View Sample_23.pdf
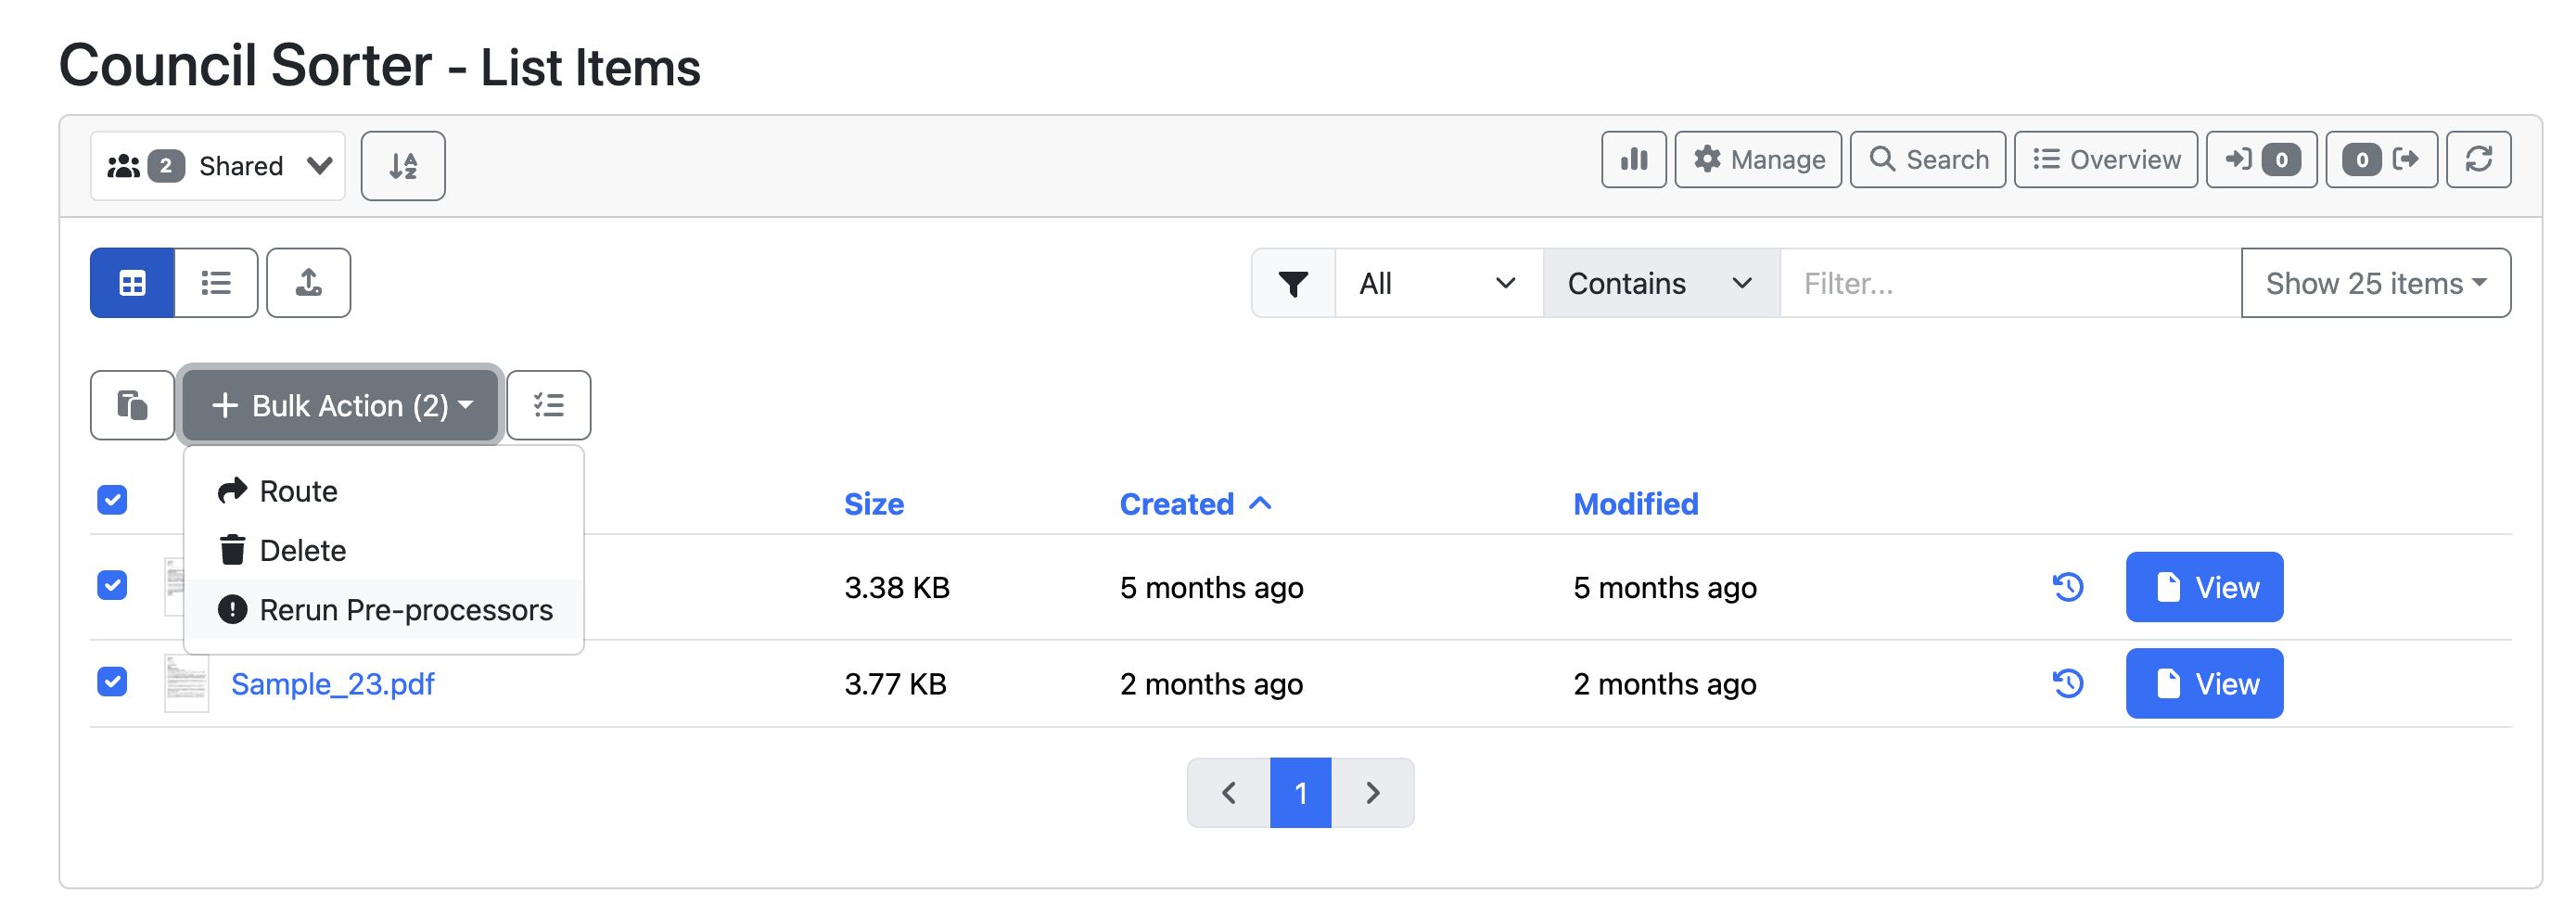 pyautogui.click(x=2204, y=684)
